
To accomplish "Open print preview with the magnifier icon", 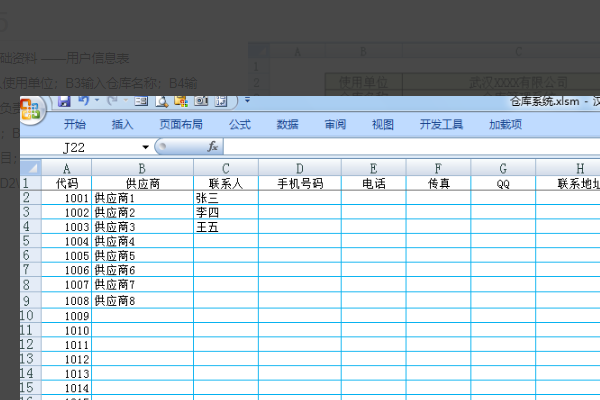I will point(162,101).
